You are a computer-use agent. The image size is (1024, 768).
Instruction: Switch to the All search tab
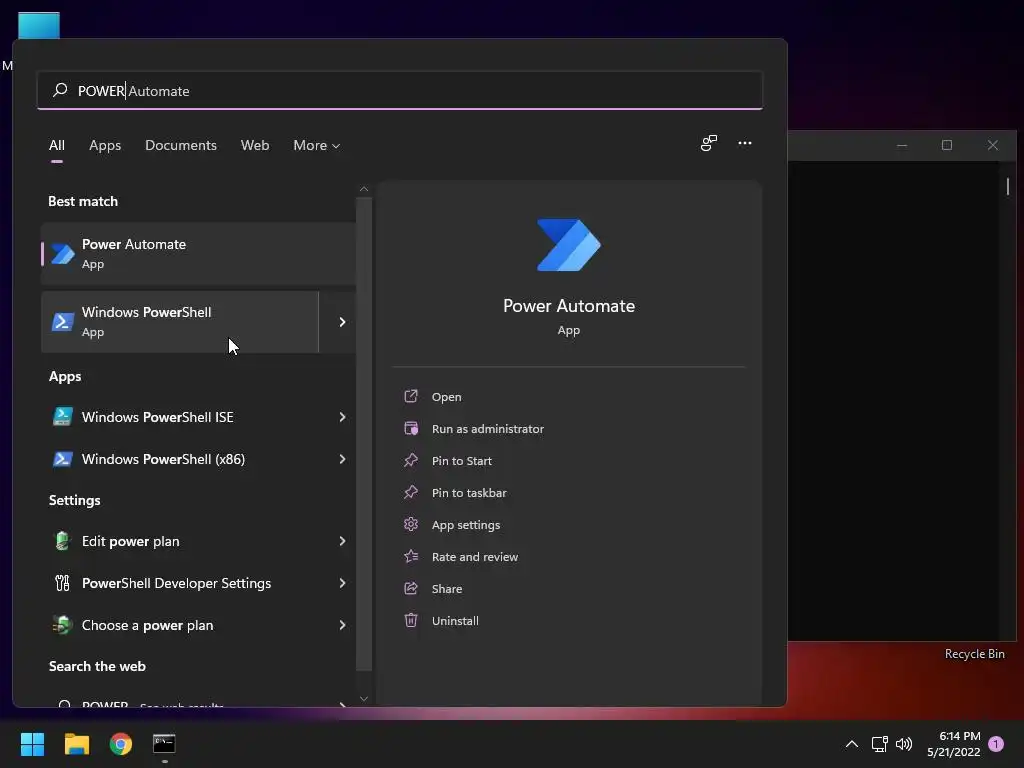[x=57, y=145]
